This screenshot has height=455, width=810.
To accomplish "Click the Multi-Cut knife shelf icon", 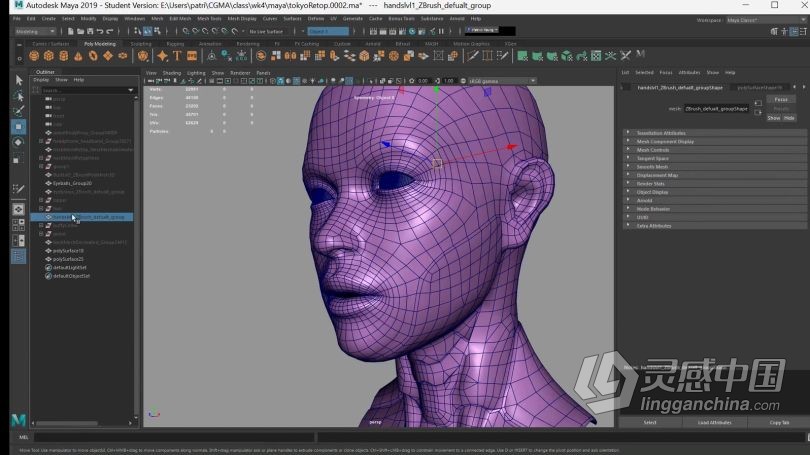I will (x=473, y=56).
